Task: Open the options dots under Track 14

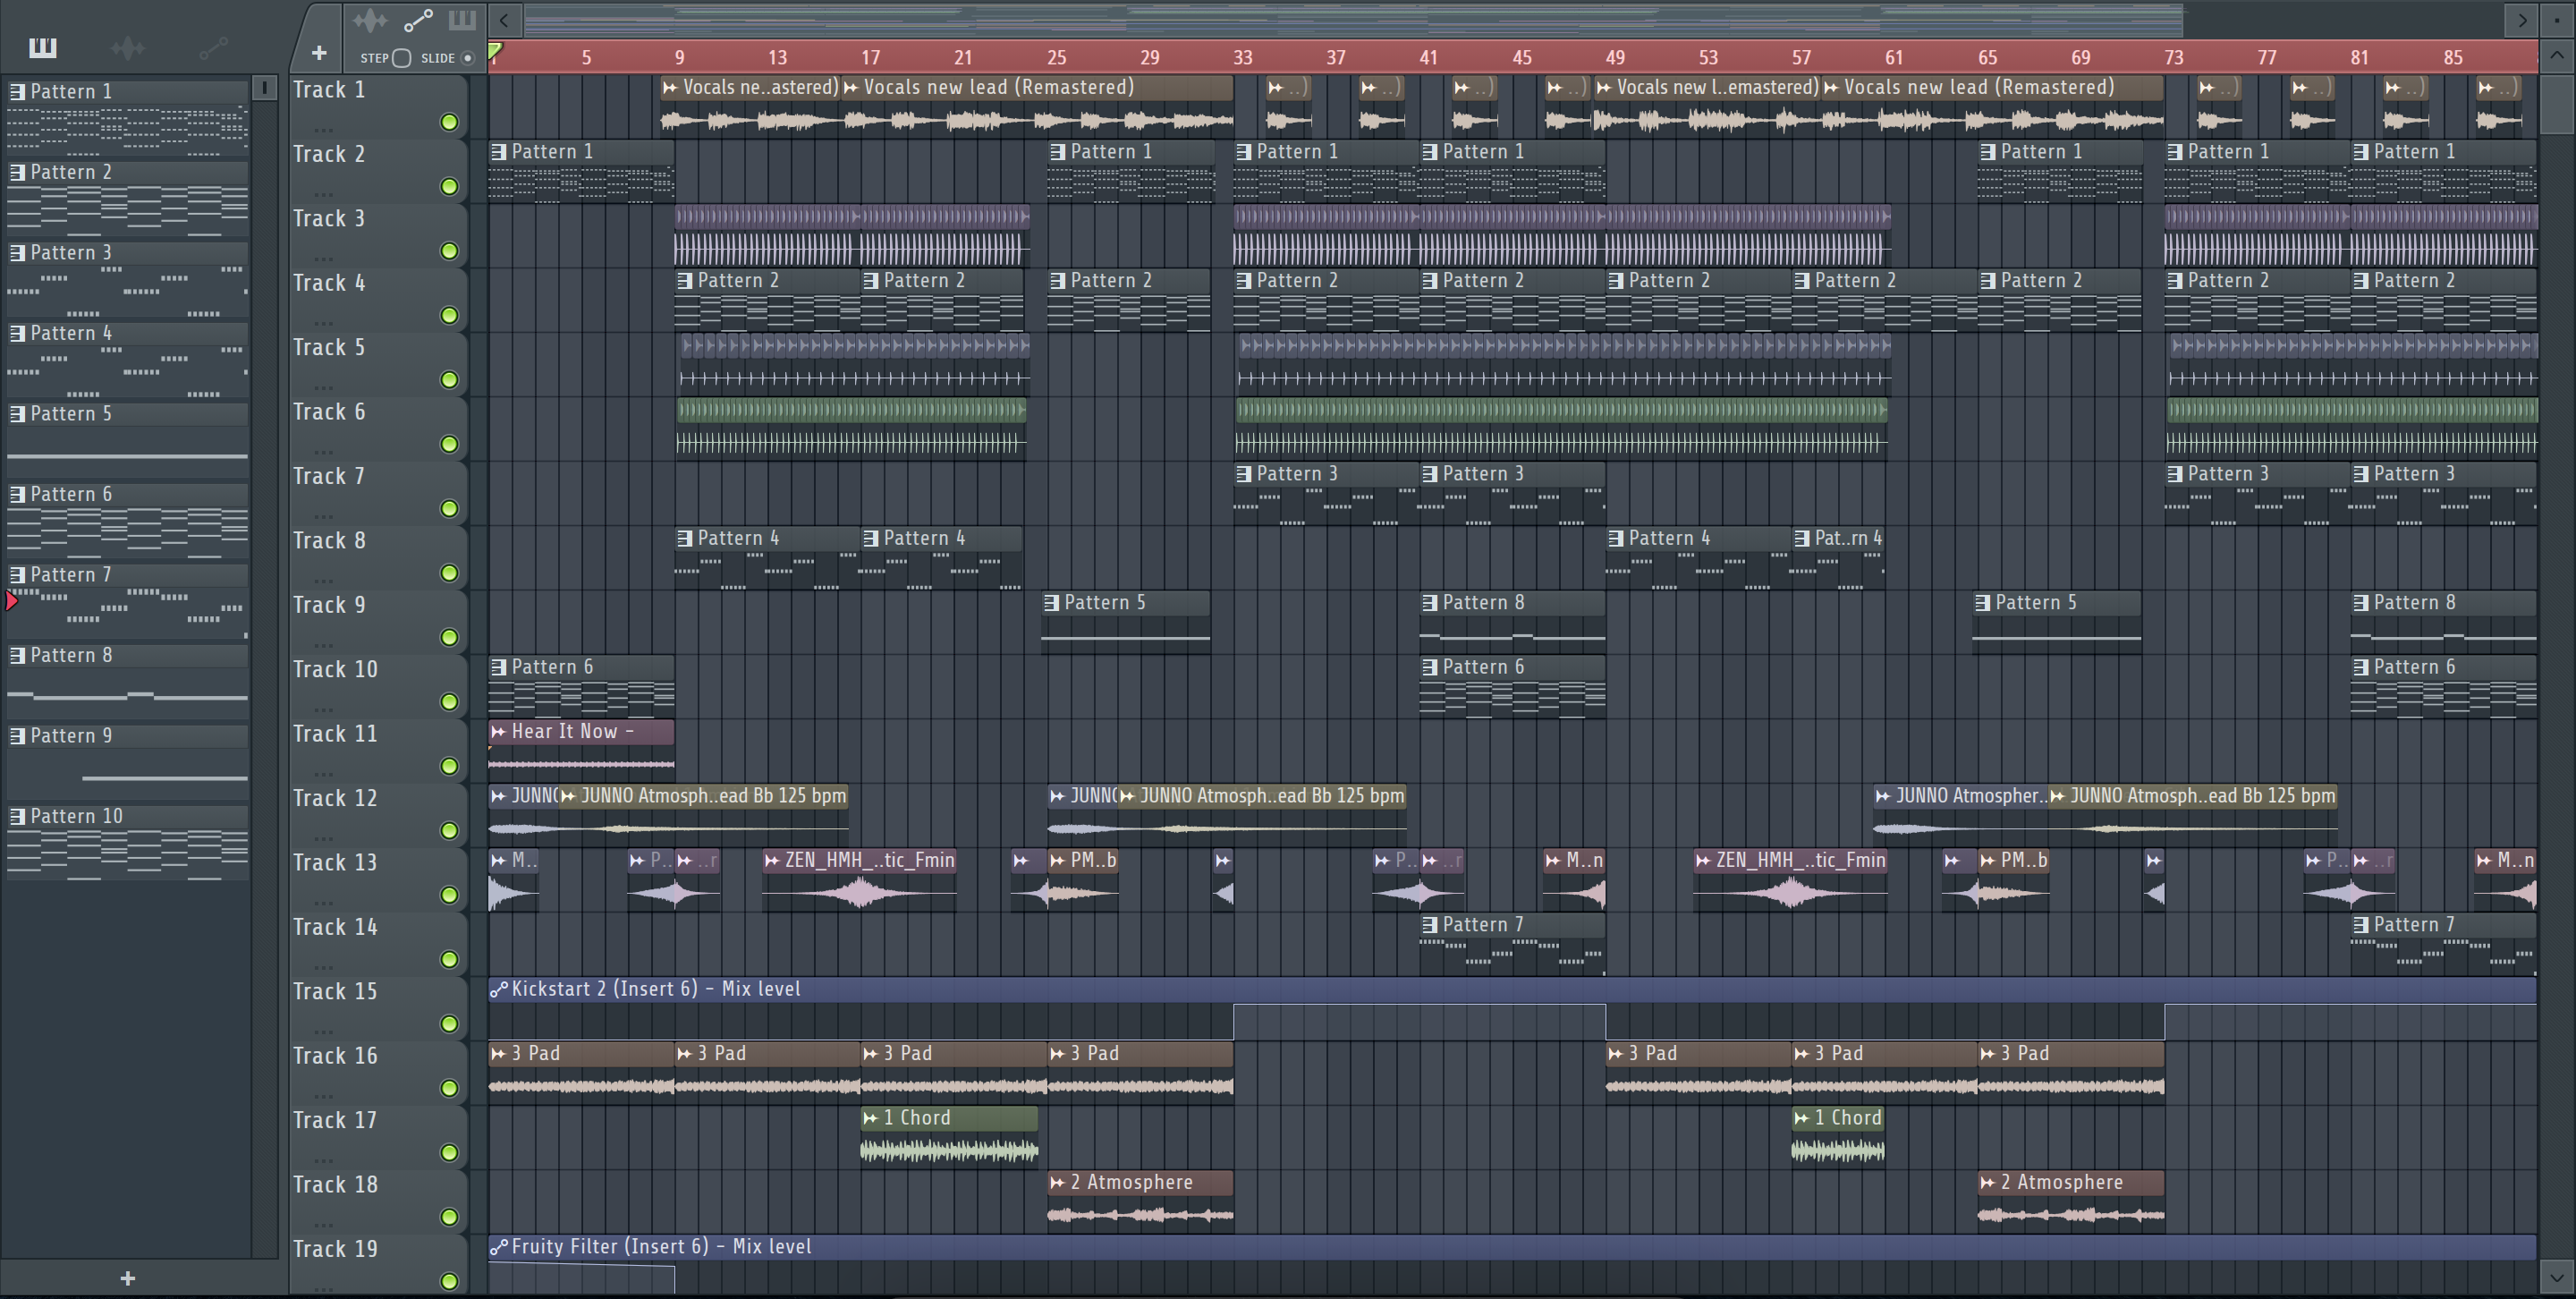Action: coord(322,966)
